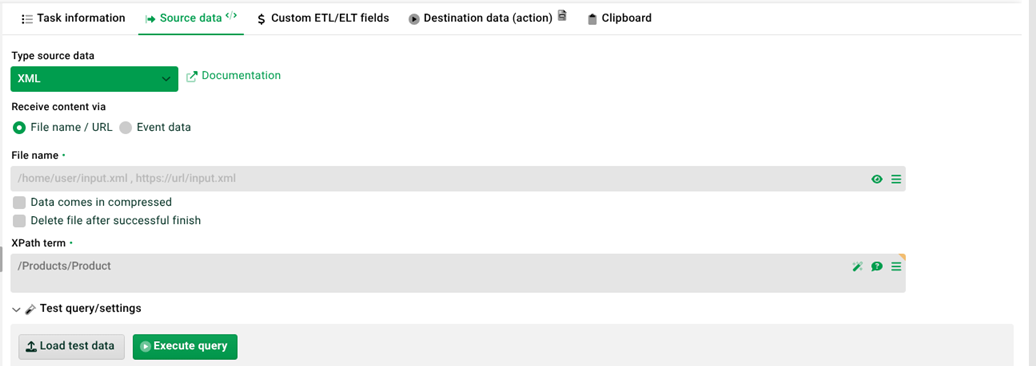Open the hamburger menu in File name field
The width and height of the screenshot is (1036, 366).
[x=896, y=179]
